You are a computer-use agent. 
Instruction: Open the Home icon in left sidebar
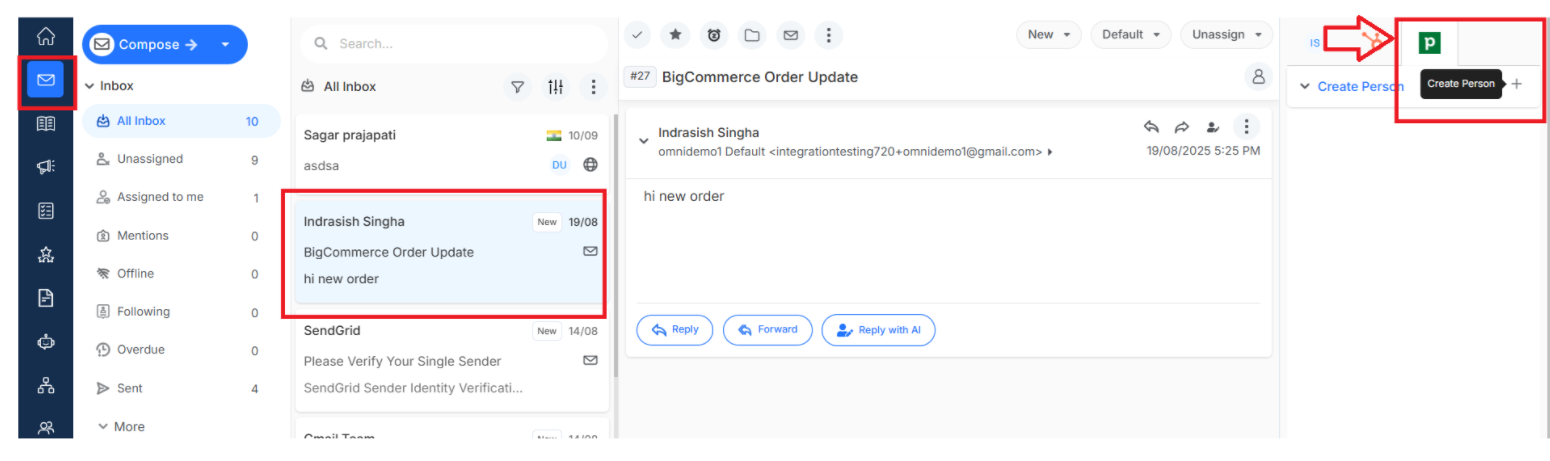point(45,37)
